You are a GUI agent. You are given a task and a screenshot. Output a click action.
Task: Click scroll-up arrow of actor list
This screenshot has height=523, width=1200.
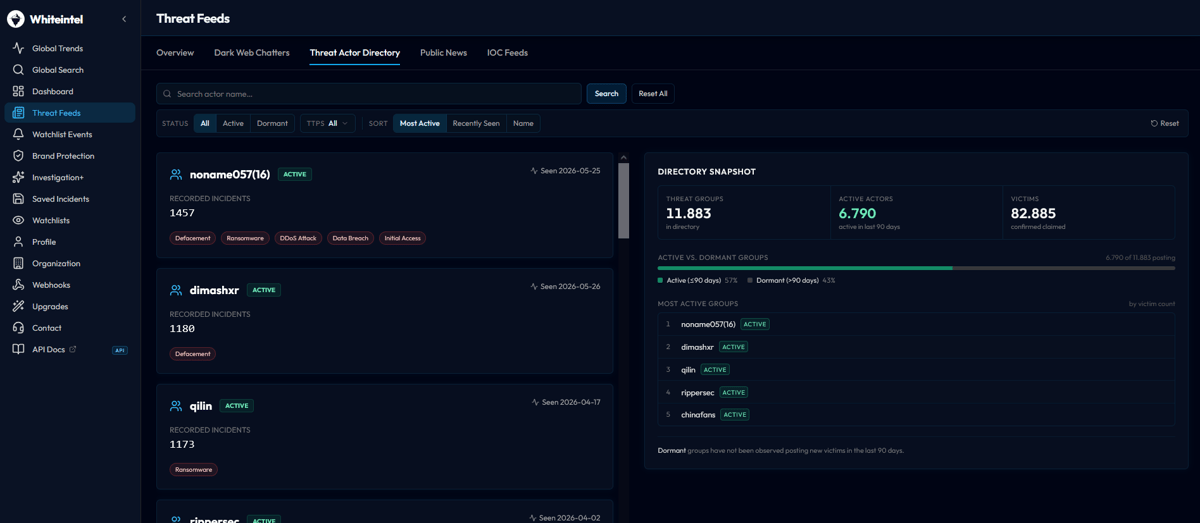[624, 157]
